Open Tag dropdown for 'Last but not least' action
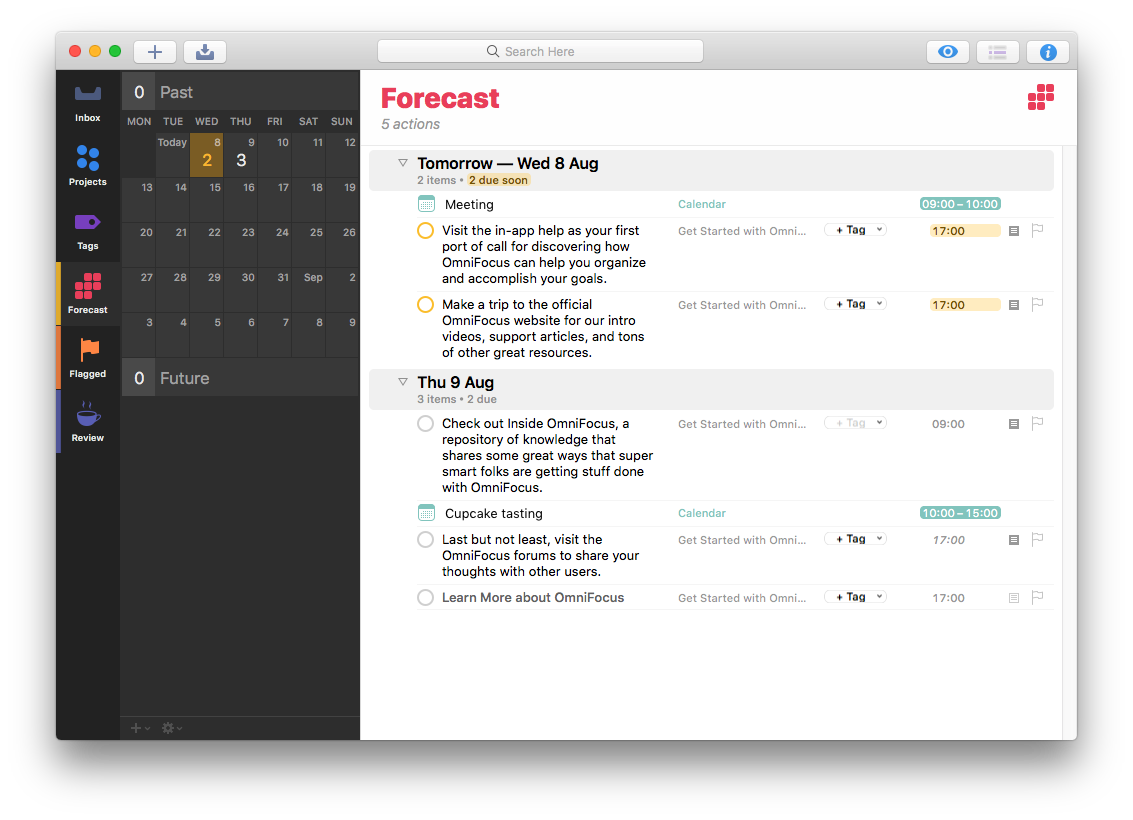Screen dimensions: 1133x820 tap(855, 539)
